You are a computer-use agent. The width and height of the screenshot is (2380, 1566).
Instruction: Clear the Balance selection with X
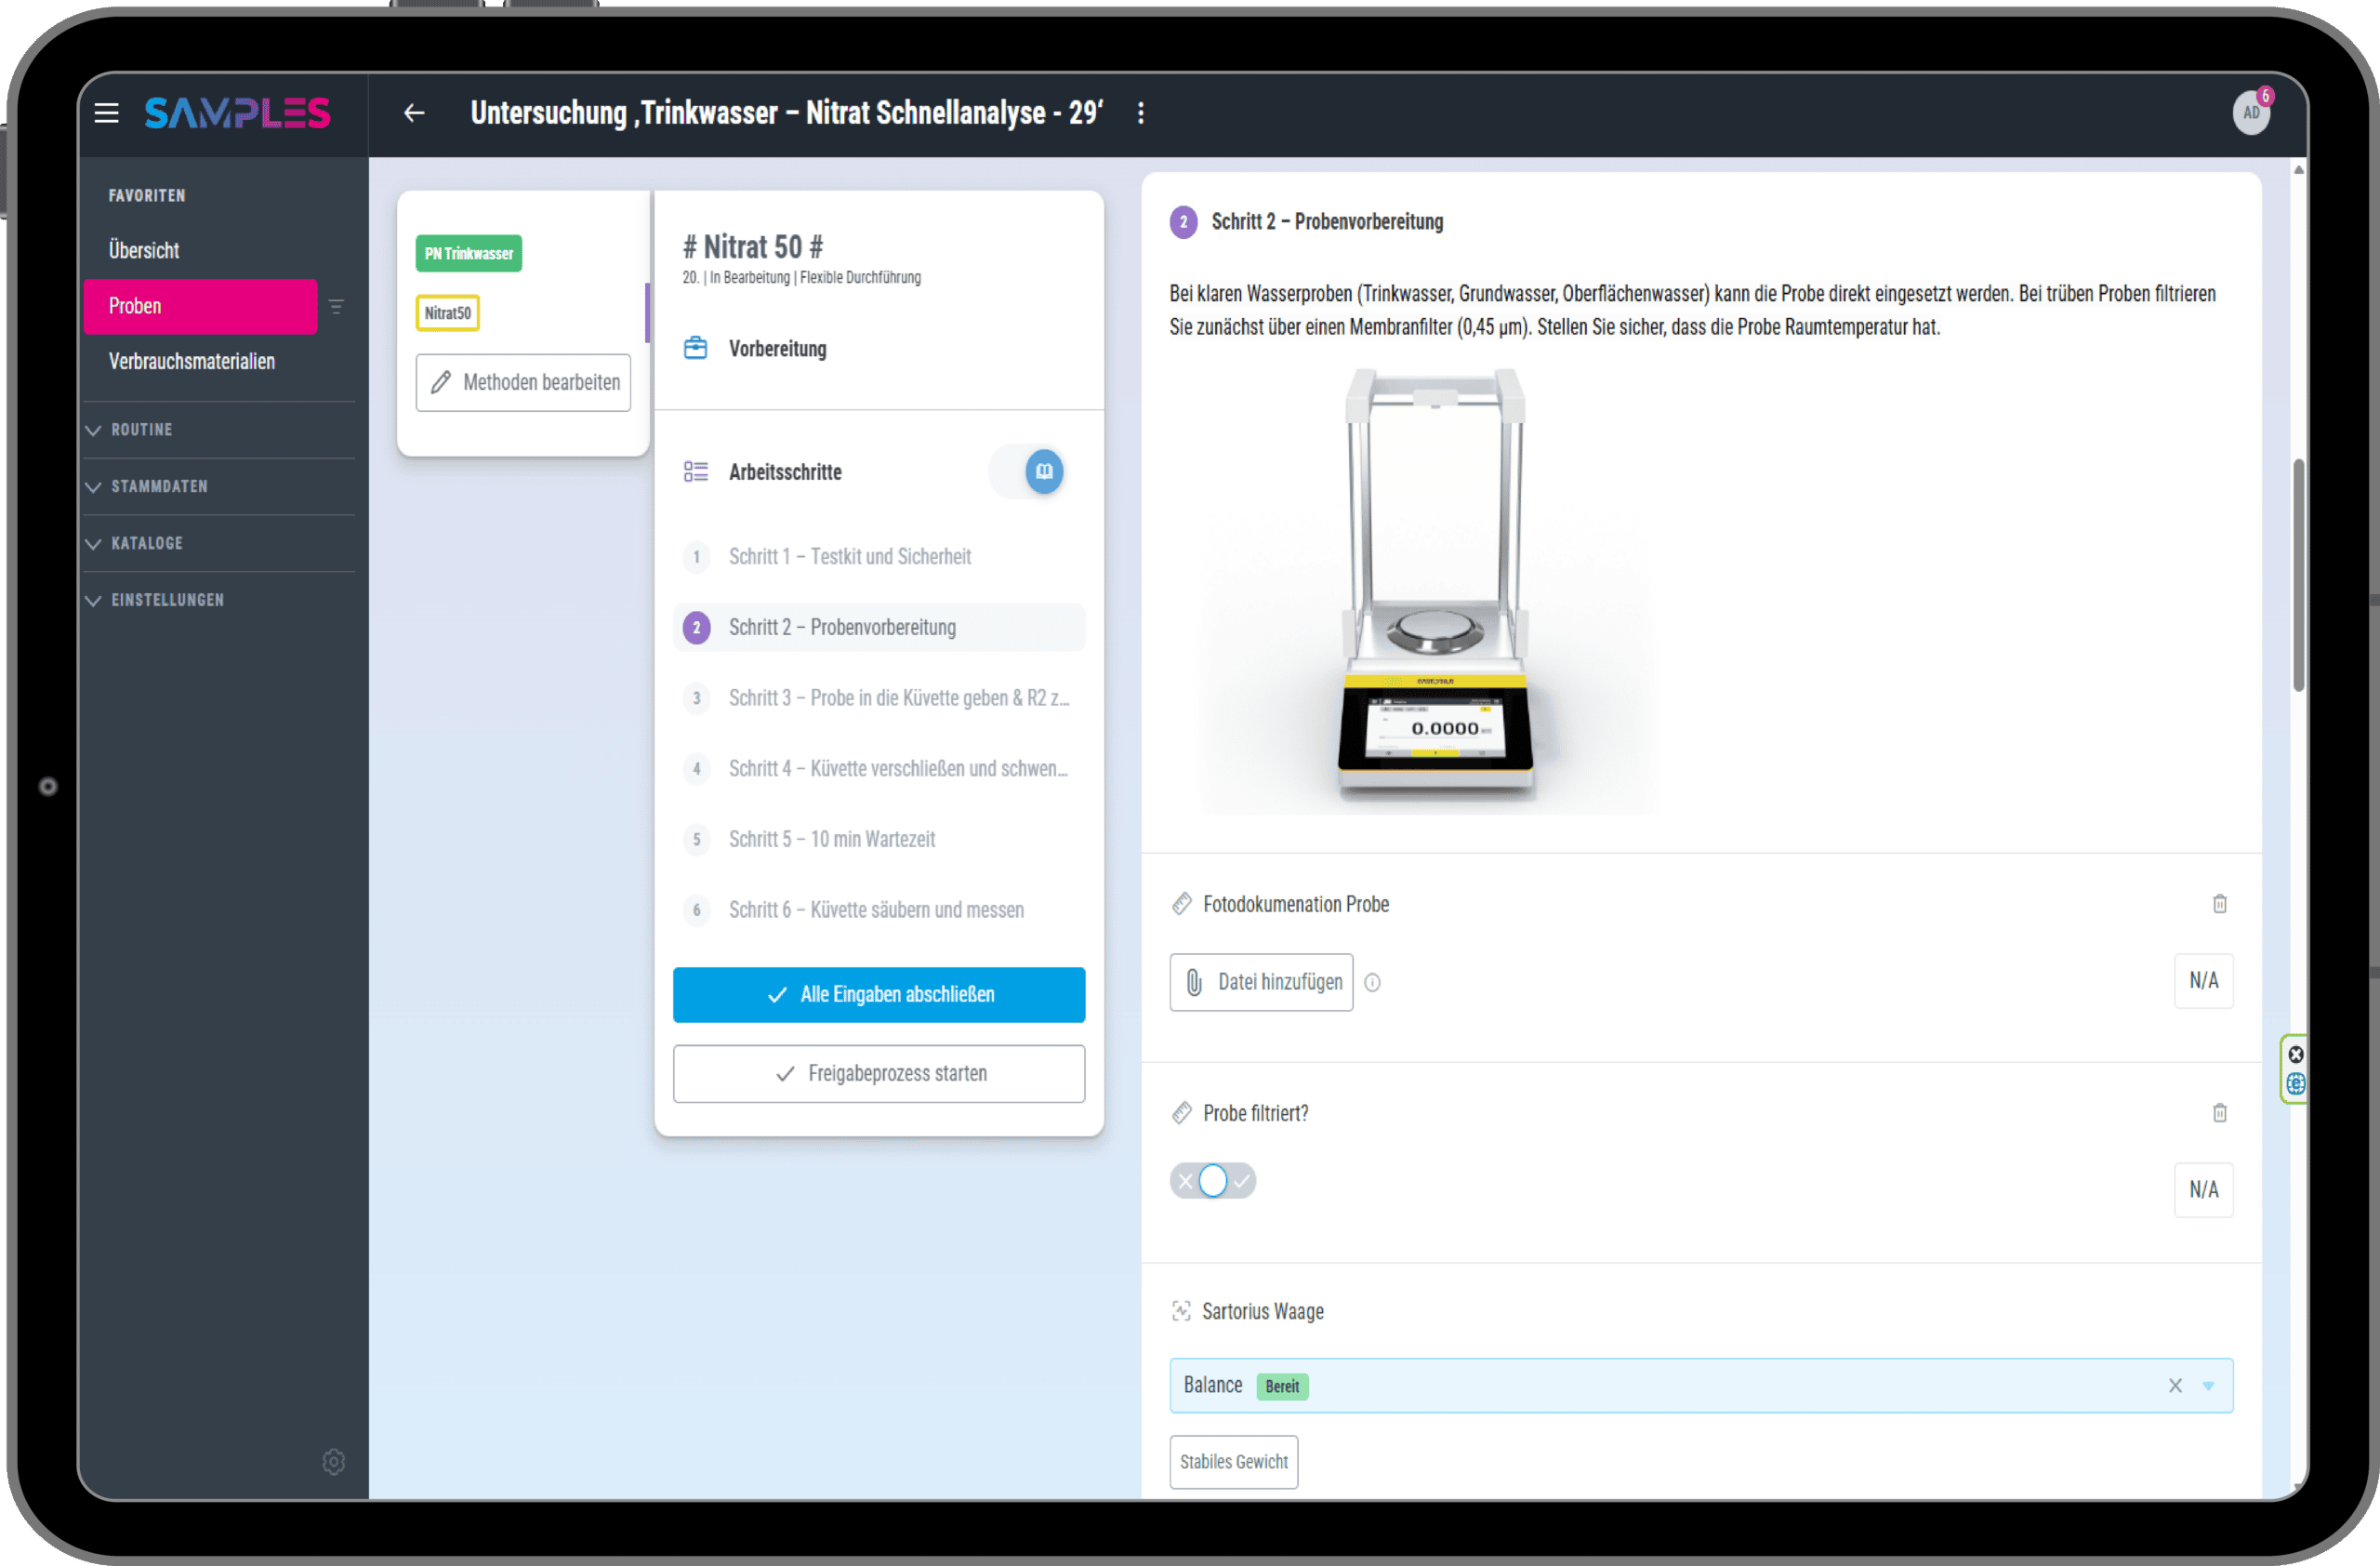[2174, 1385]
